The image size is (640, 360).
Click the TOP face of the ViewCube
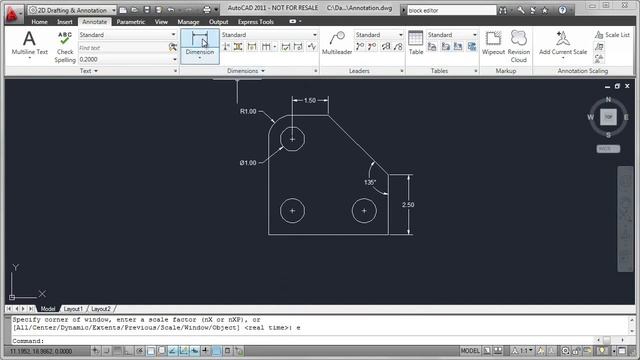[608, 117]
